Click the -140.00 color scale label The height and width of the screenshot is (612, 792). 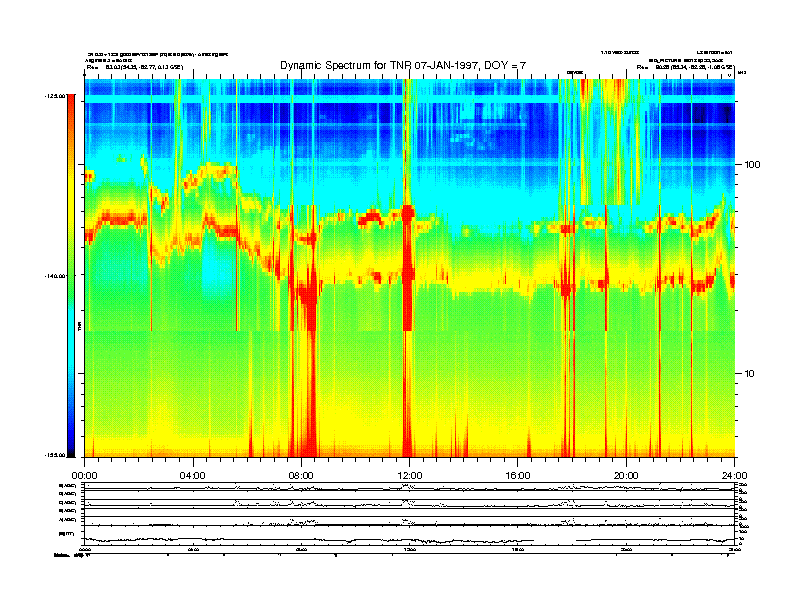coord(55,276)
